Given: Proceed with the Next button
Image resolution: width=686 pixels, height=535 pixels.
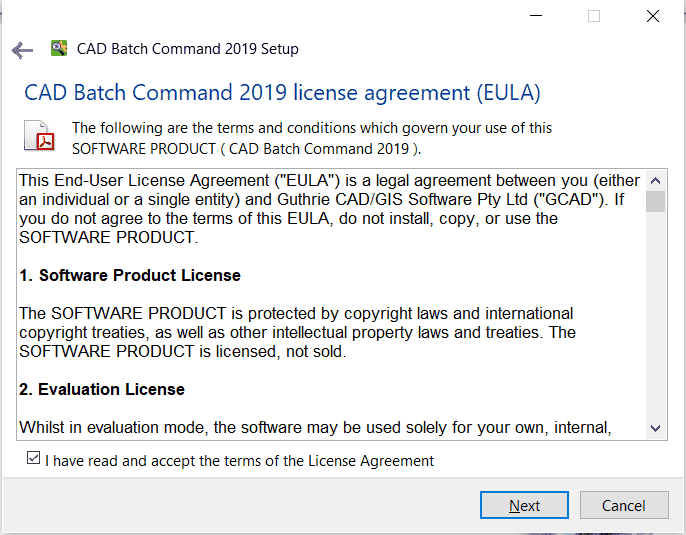Looking at the screenshot, I should point(524,505).
